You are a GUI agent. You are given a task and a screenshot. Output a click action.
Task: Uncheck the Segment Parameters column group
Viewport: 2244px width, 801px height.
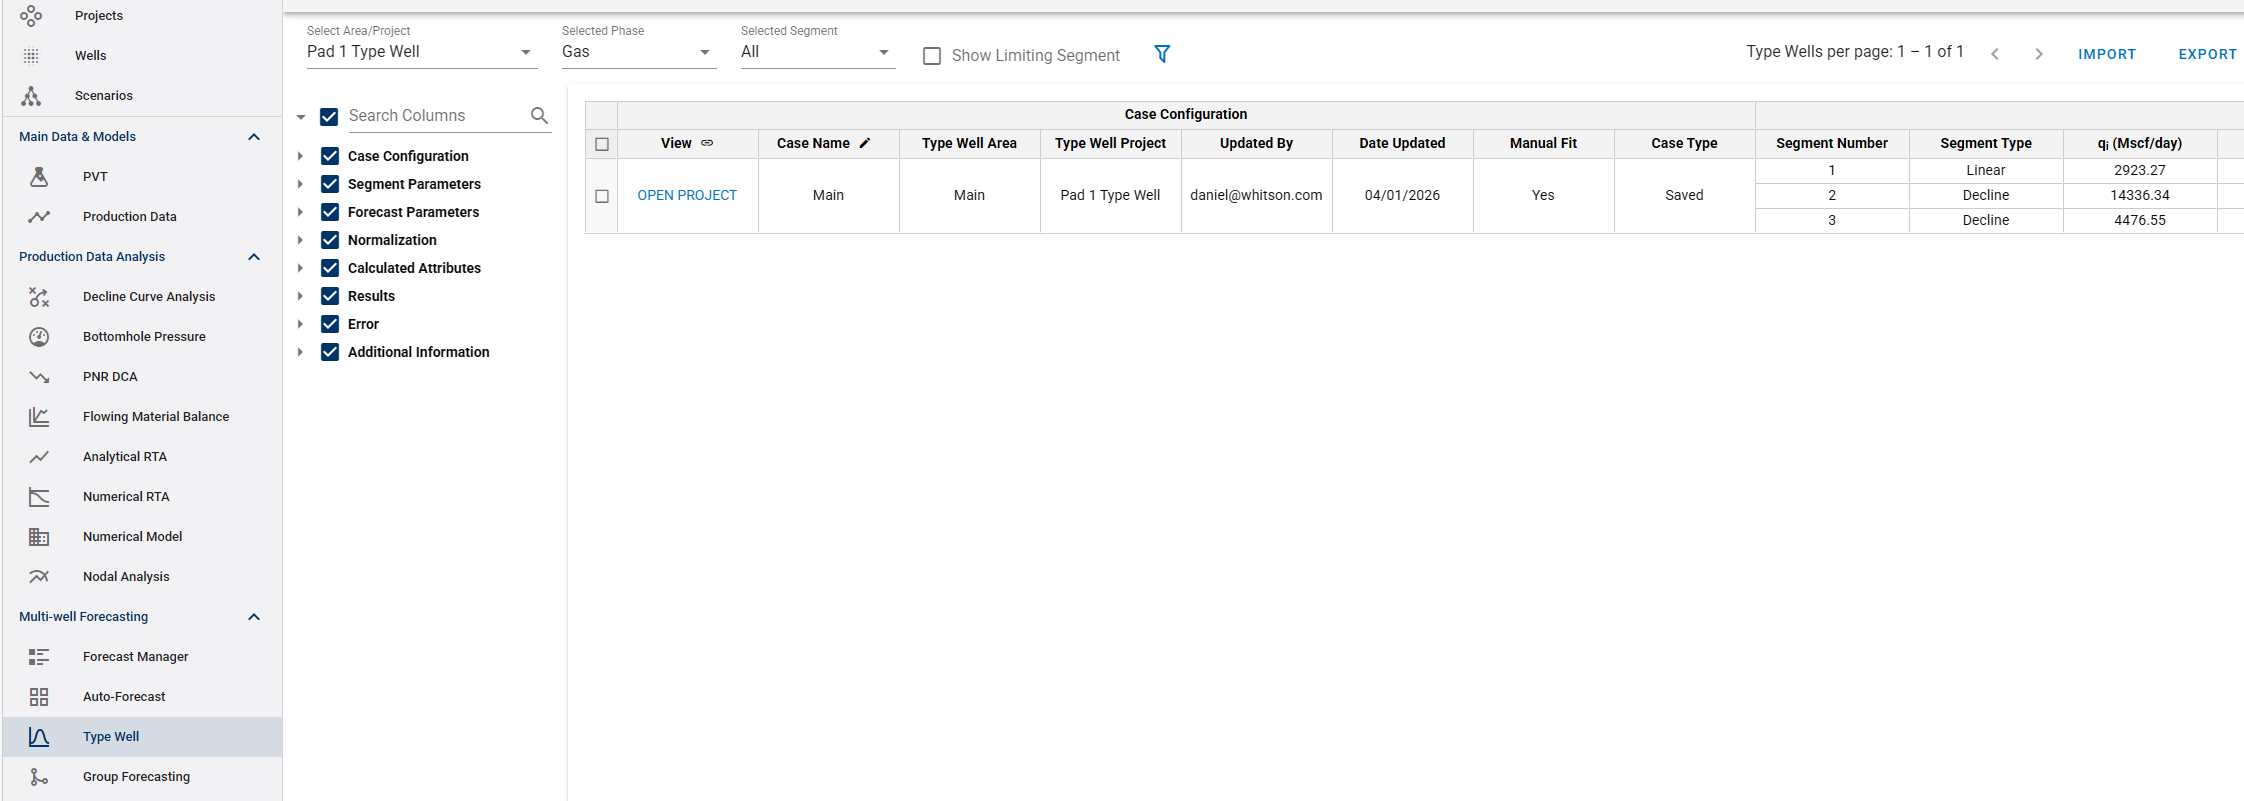(x=330, y=184)
